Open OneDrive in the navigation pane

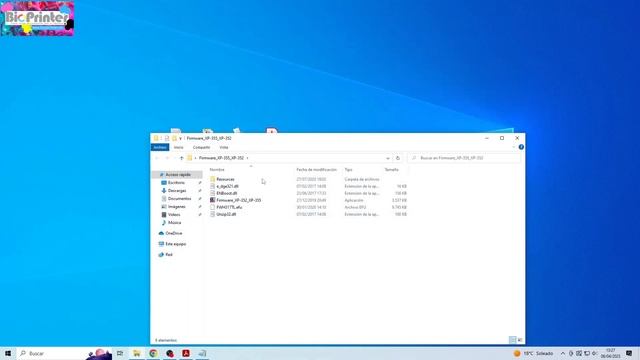point(173,233)
